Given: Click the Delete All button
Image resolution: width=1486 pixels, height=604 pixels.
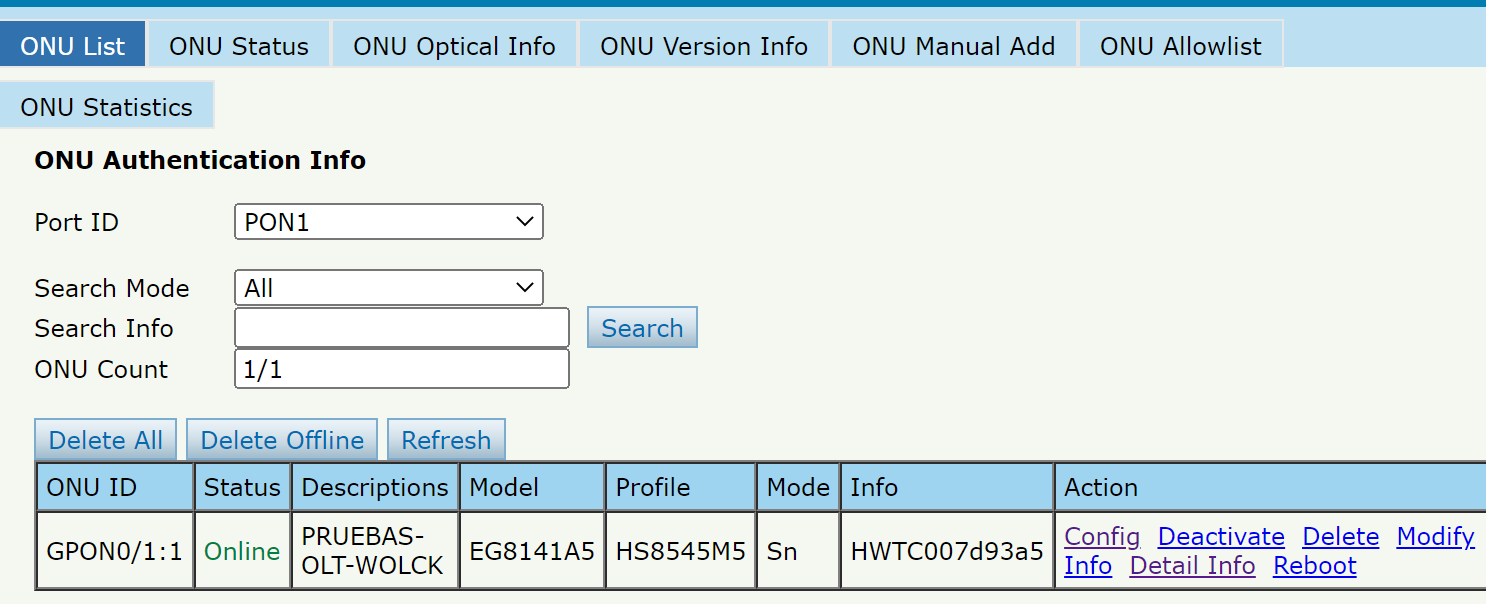Looking at the screenshot, I should click(106, 440).
